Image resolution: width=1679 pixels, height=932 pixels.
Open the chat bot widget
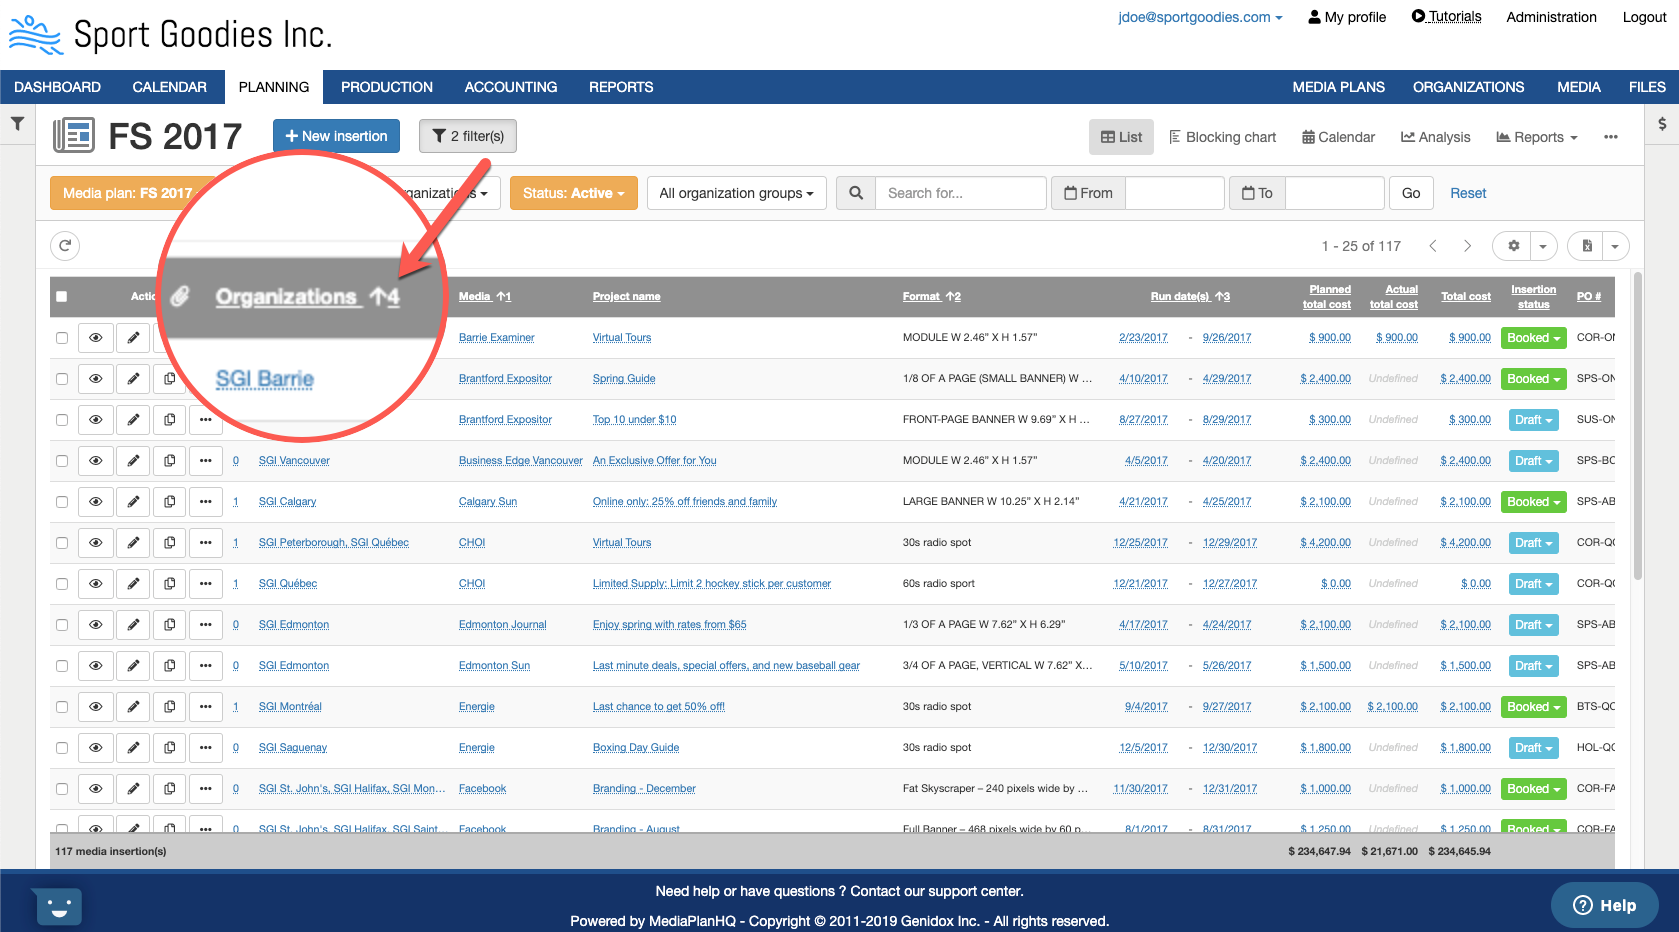click(x=58, y=907)
